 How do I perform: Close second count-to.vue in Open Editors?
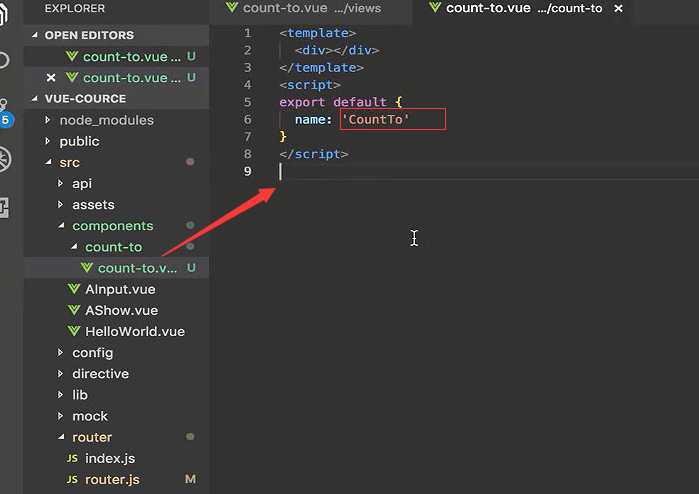click(x=51, y=78)
